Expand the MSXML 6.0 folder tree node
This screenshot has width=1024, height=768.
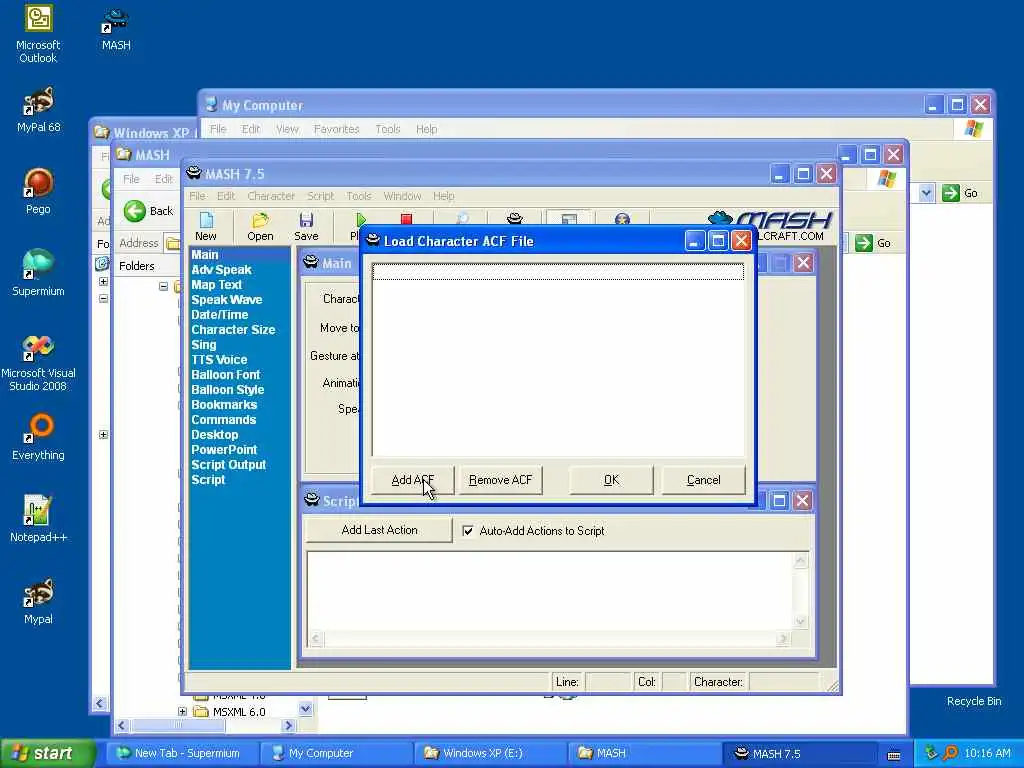pyautogui.click(x=182, y=711)
